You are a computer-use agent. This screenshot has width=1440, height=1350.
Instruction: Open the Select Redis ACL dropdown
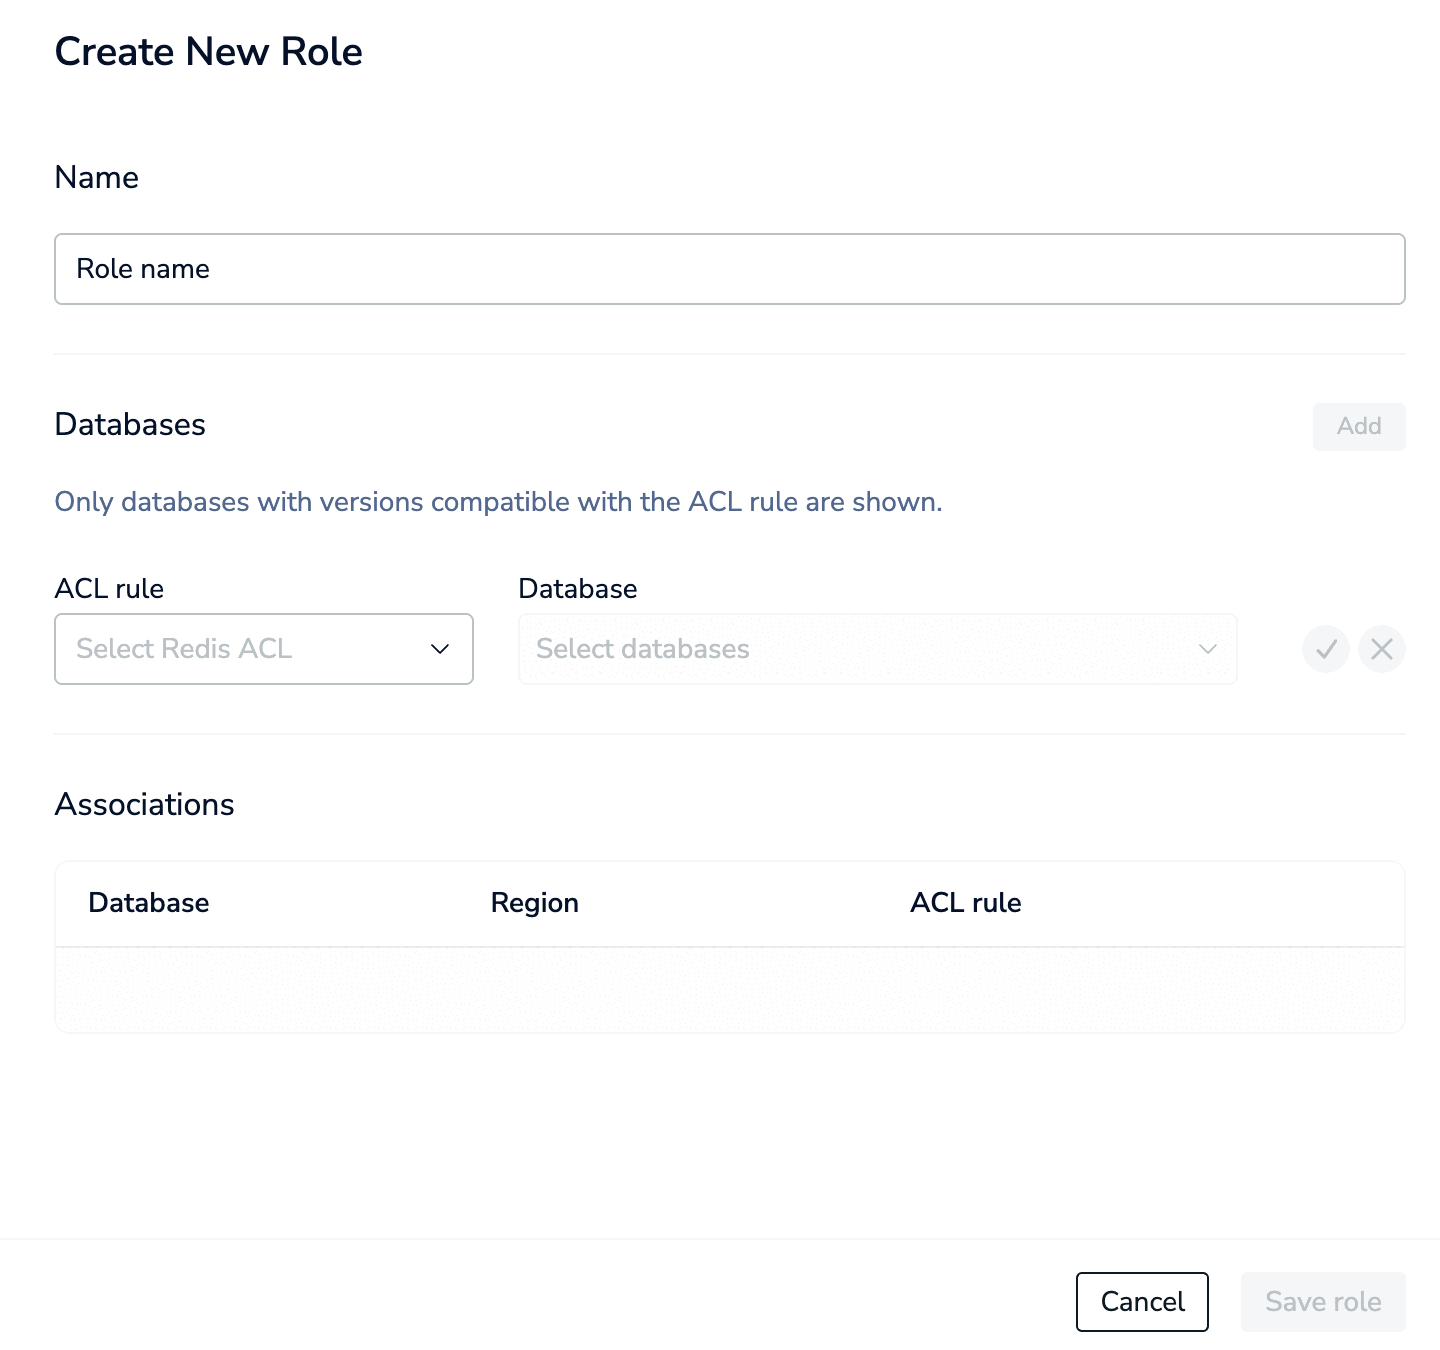pos(250,649)
